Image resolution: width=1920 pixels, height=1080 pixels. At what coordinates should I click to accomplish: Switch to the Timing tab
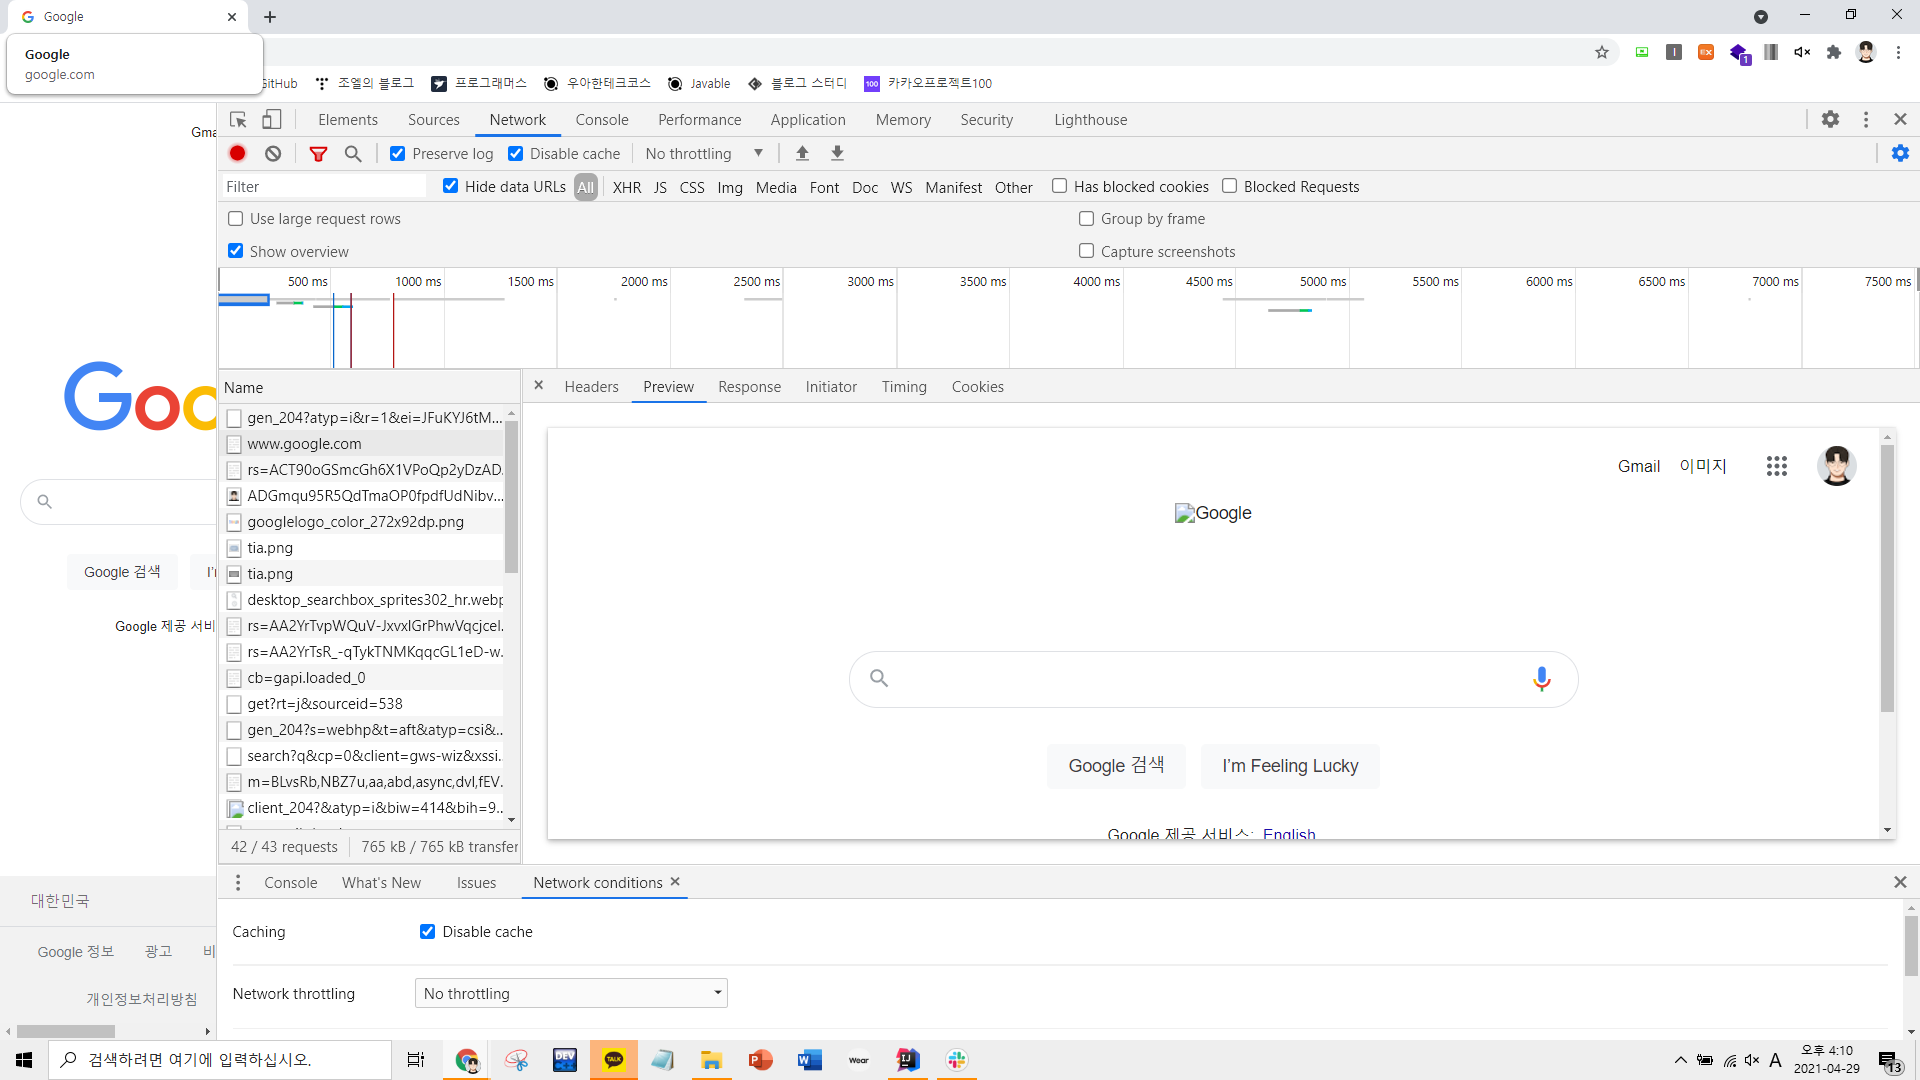pos(903,387)
